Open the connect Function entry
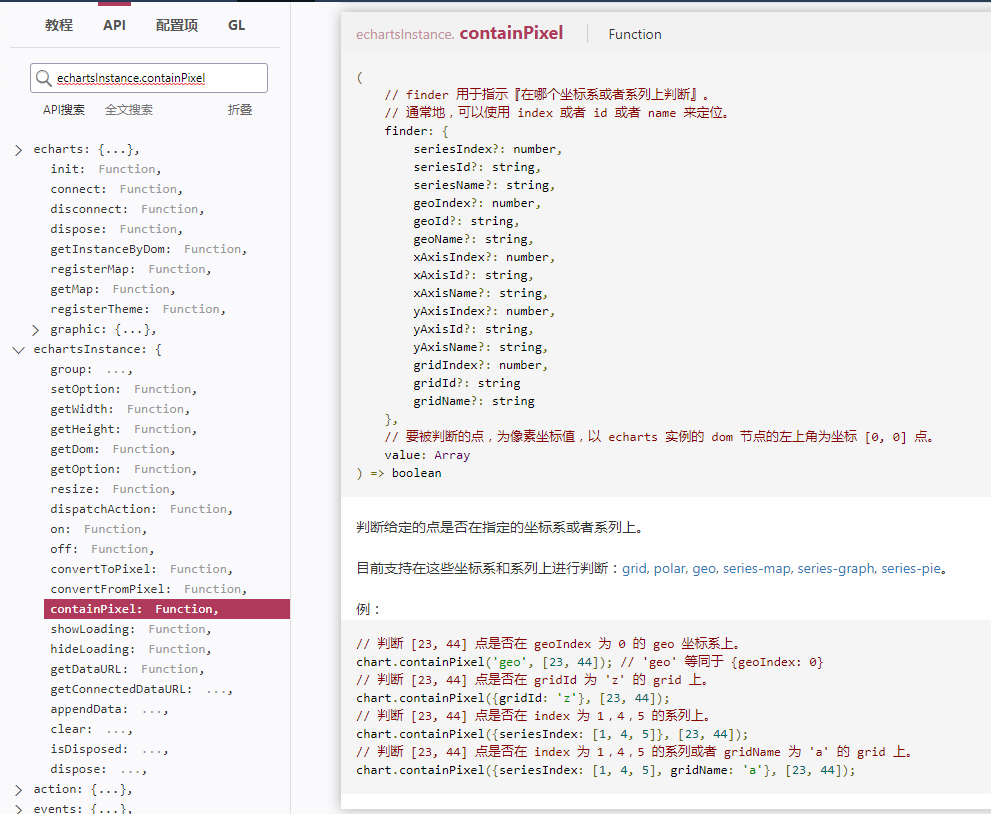The image size is (991, 814). coord(116,190)
